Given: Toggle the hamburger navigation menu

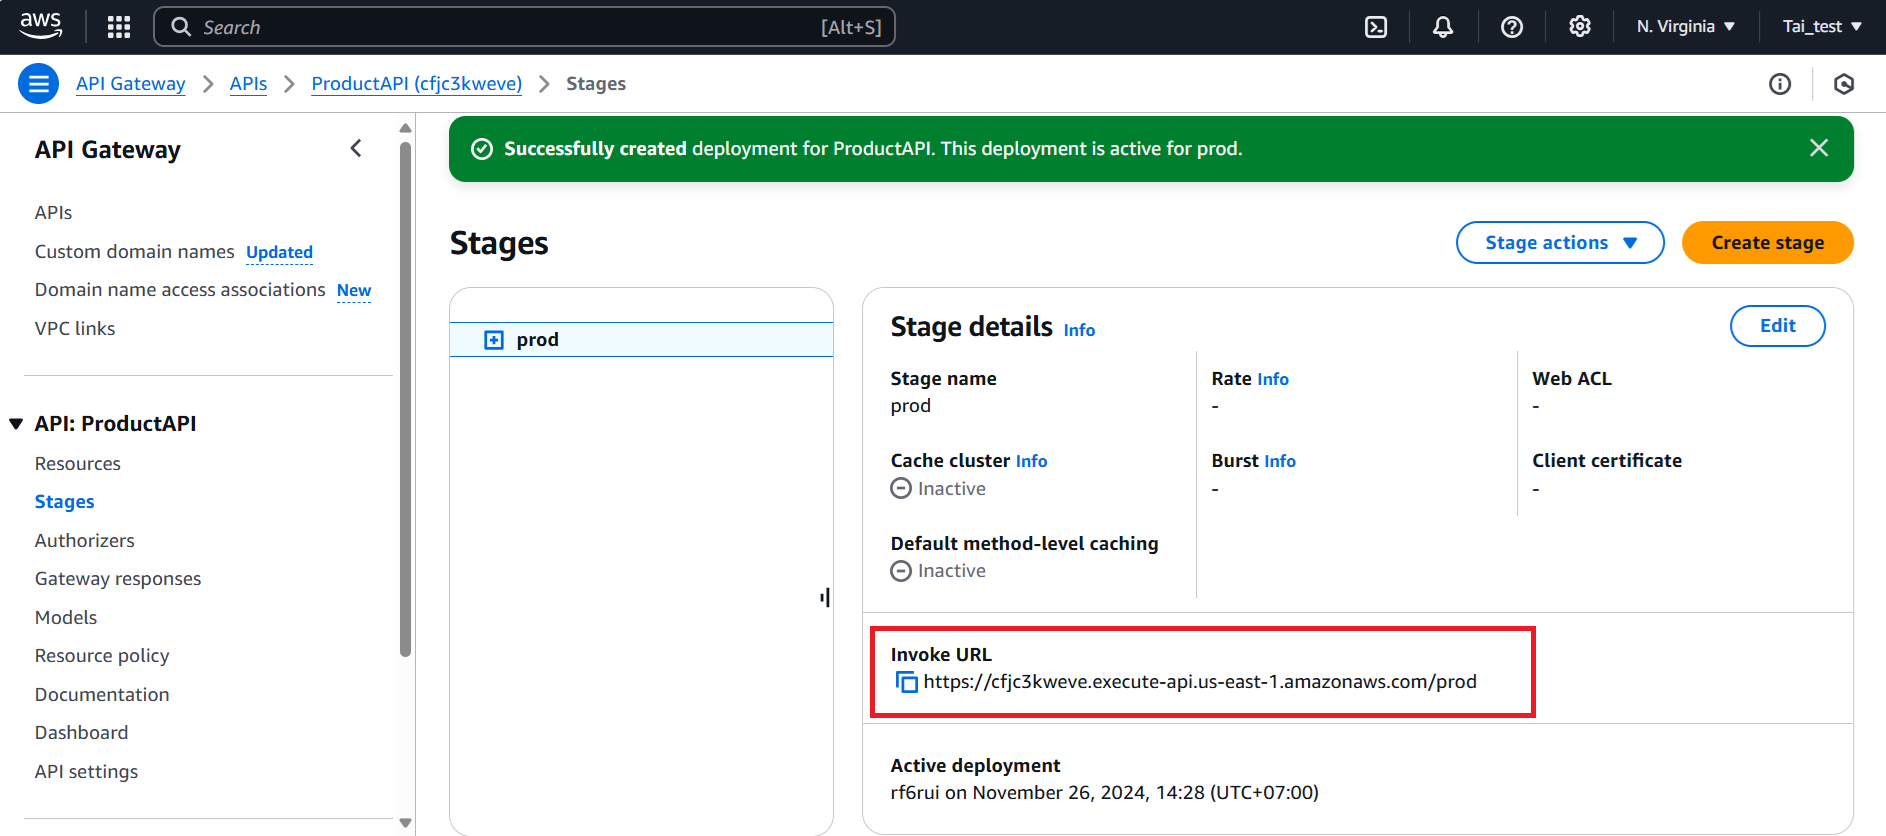Looking at the screenshot, I should (38, 84).
